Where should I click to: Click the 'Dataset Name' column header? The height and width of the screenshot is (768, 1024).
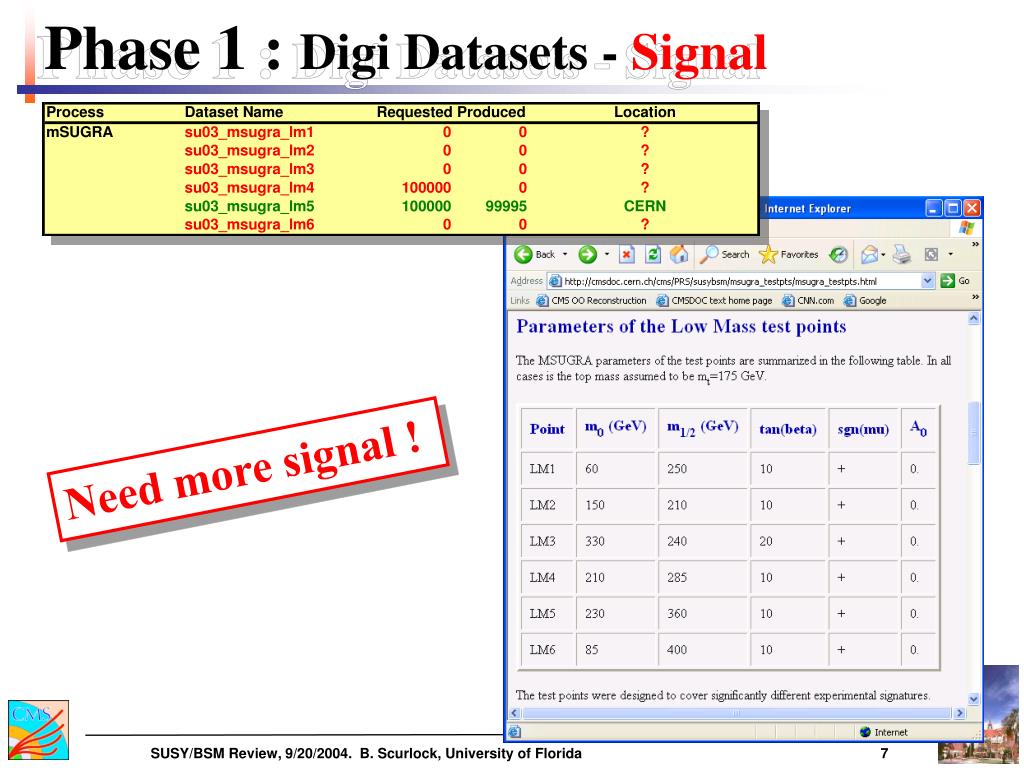(x=234, y=112)
